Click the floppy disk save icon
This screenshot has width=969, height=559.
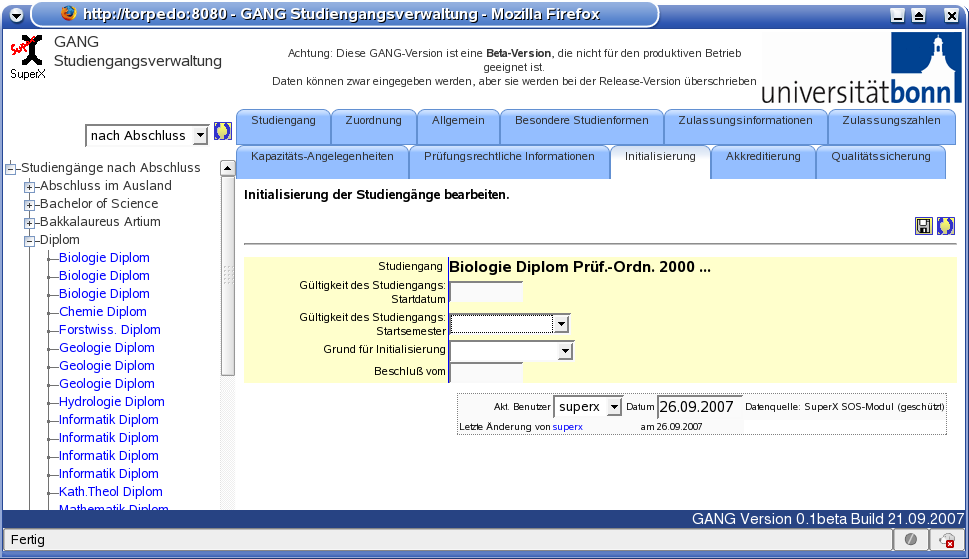924,226
